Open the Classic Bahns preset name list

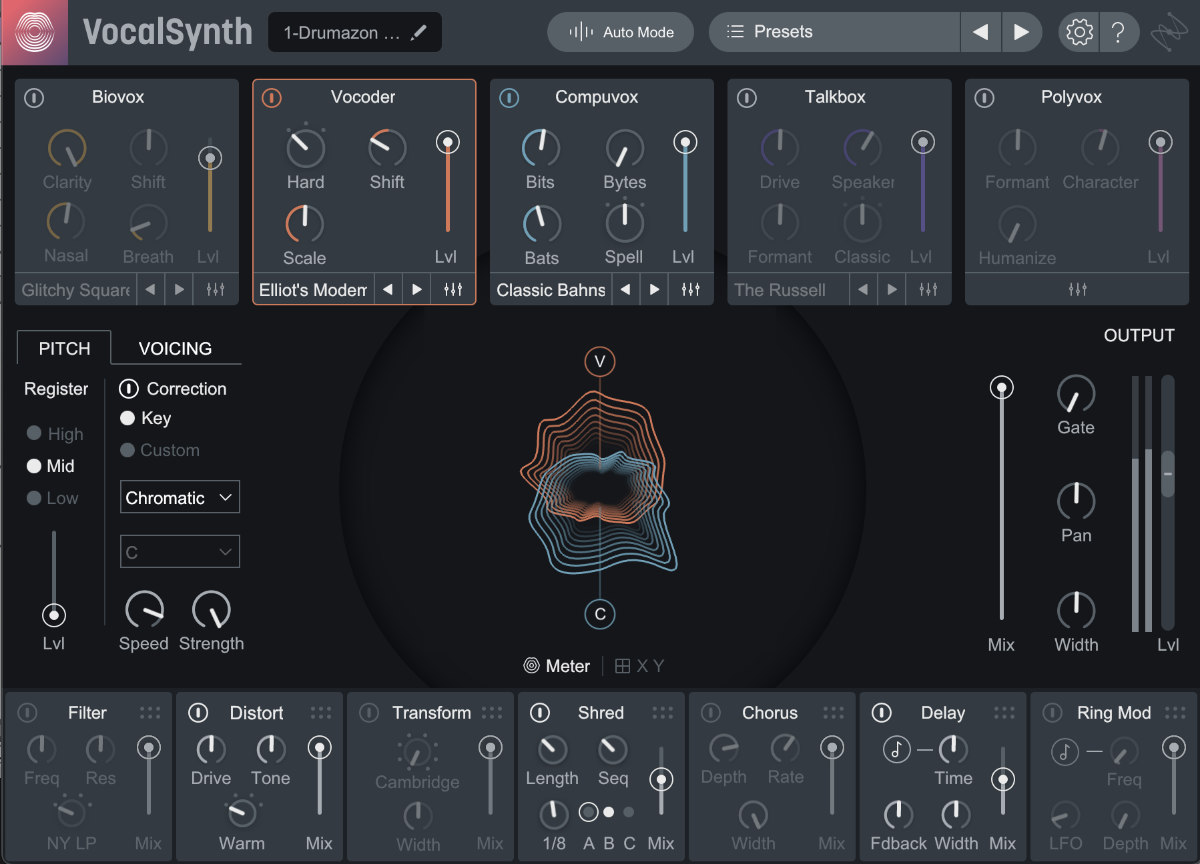551,290
